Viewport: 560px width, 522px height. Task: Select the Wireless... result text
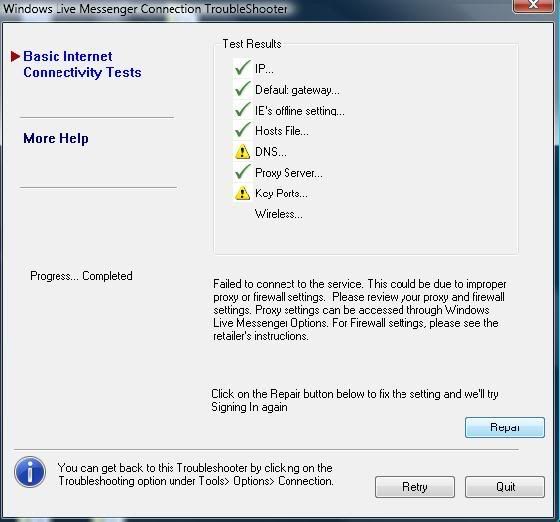(279, 214)
